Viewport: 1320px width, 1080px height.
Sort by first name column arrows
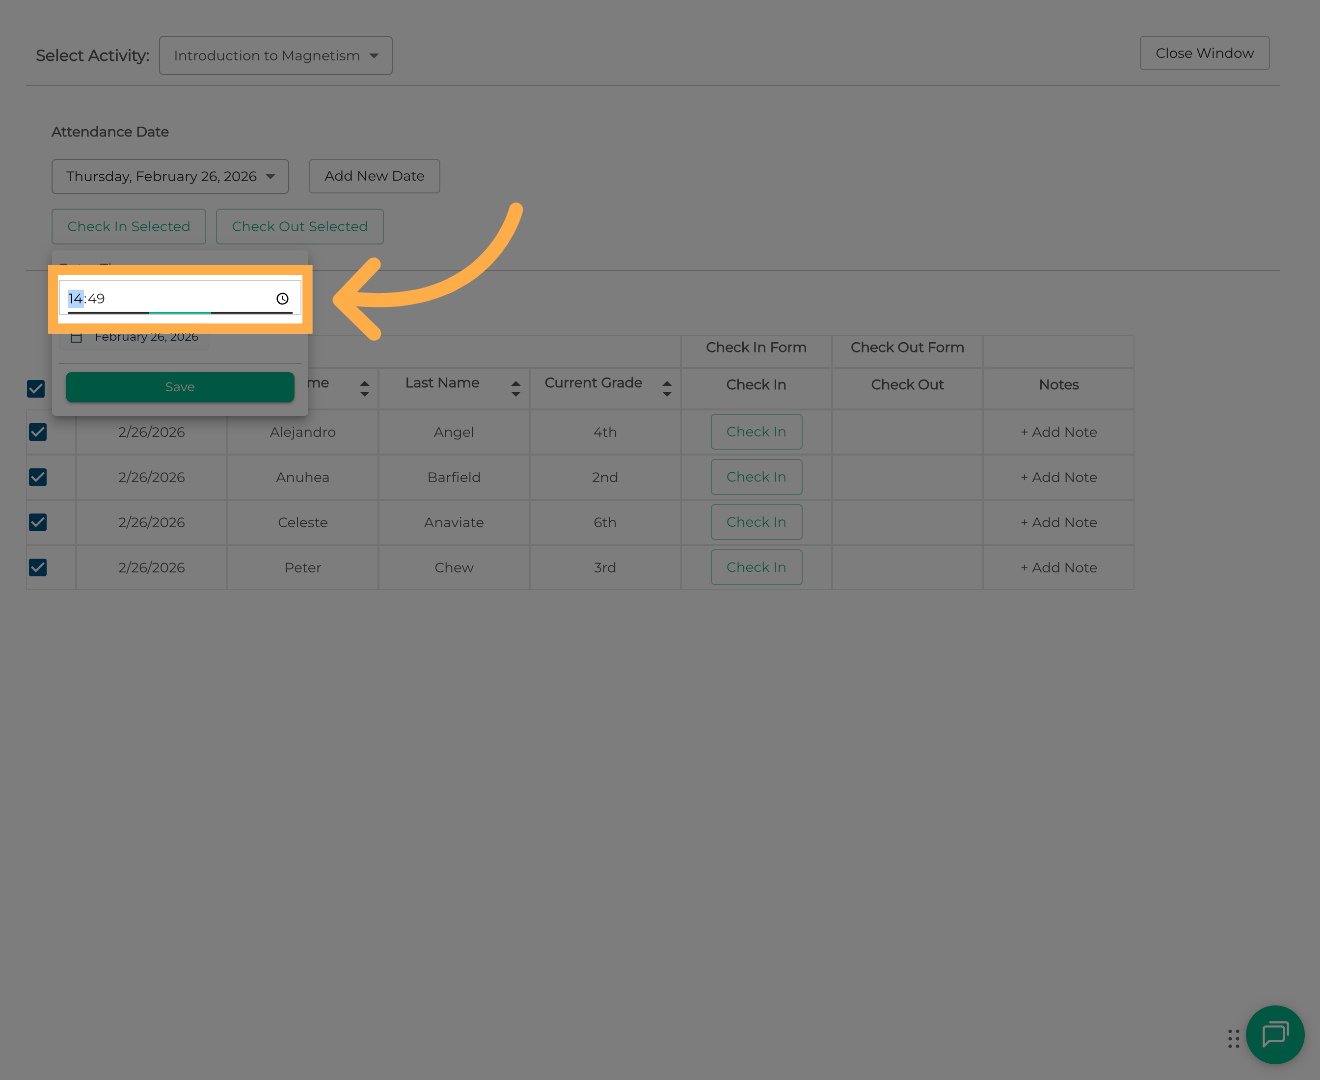coord(365,388)
